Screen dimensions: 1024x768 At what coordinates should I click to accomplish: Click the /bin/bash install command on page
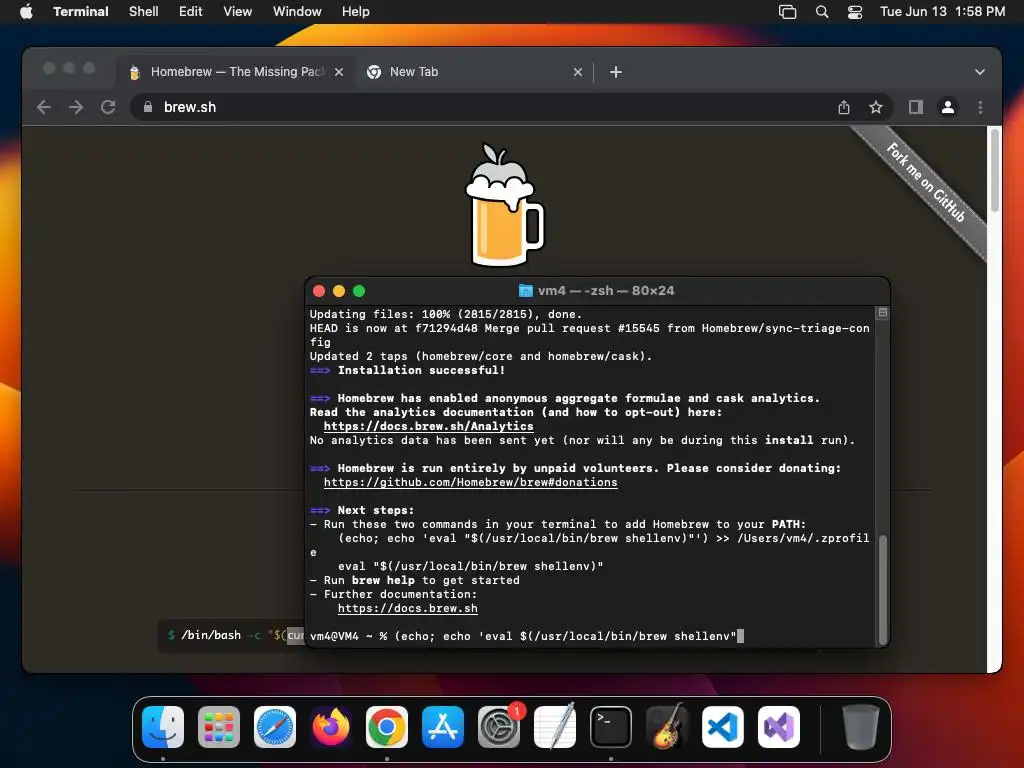point(232,635)
